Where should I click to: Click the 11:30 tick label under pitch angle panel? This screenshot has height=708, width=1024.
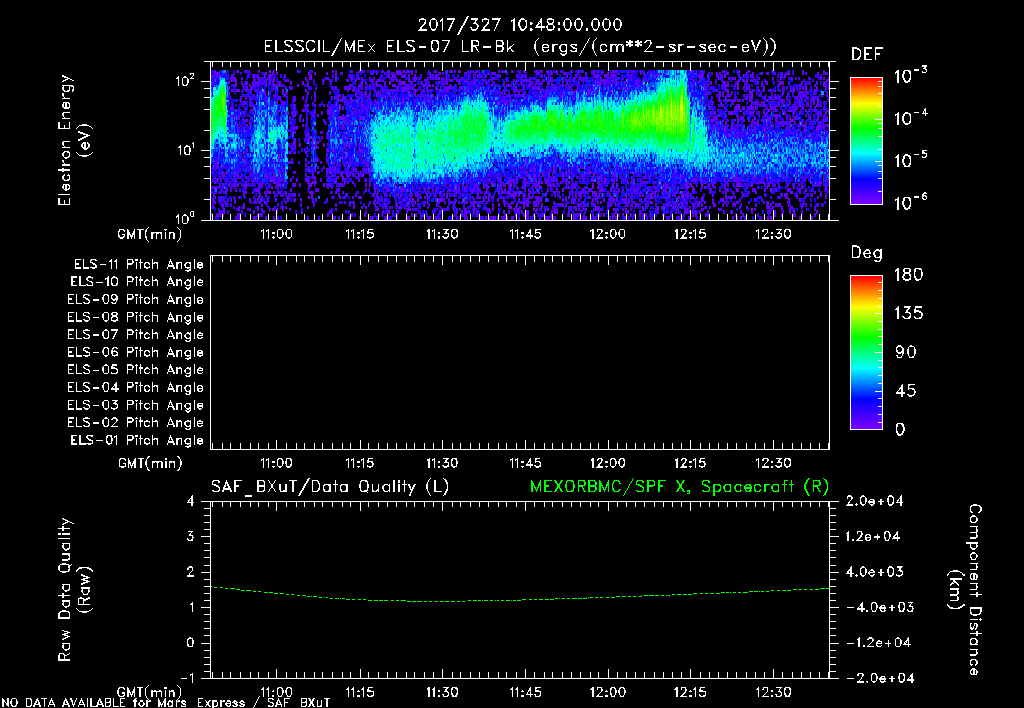442,463
